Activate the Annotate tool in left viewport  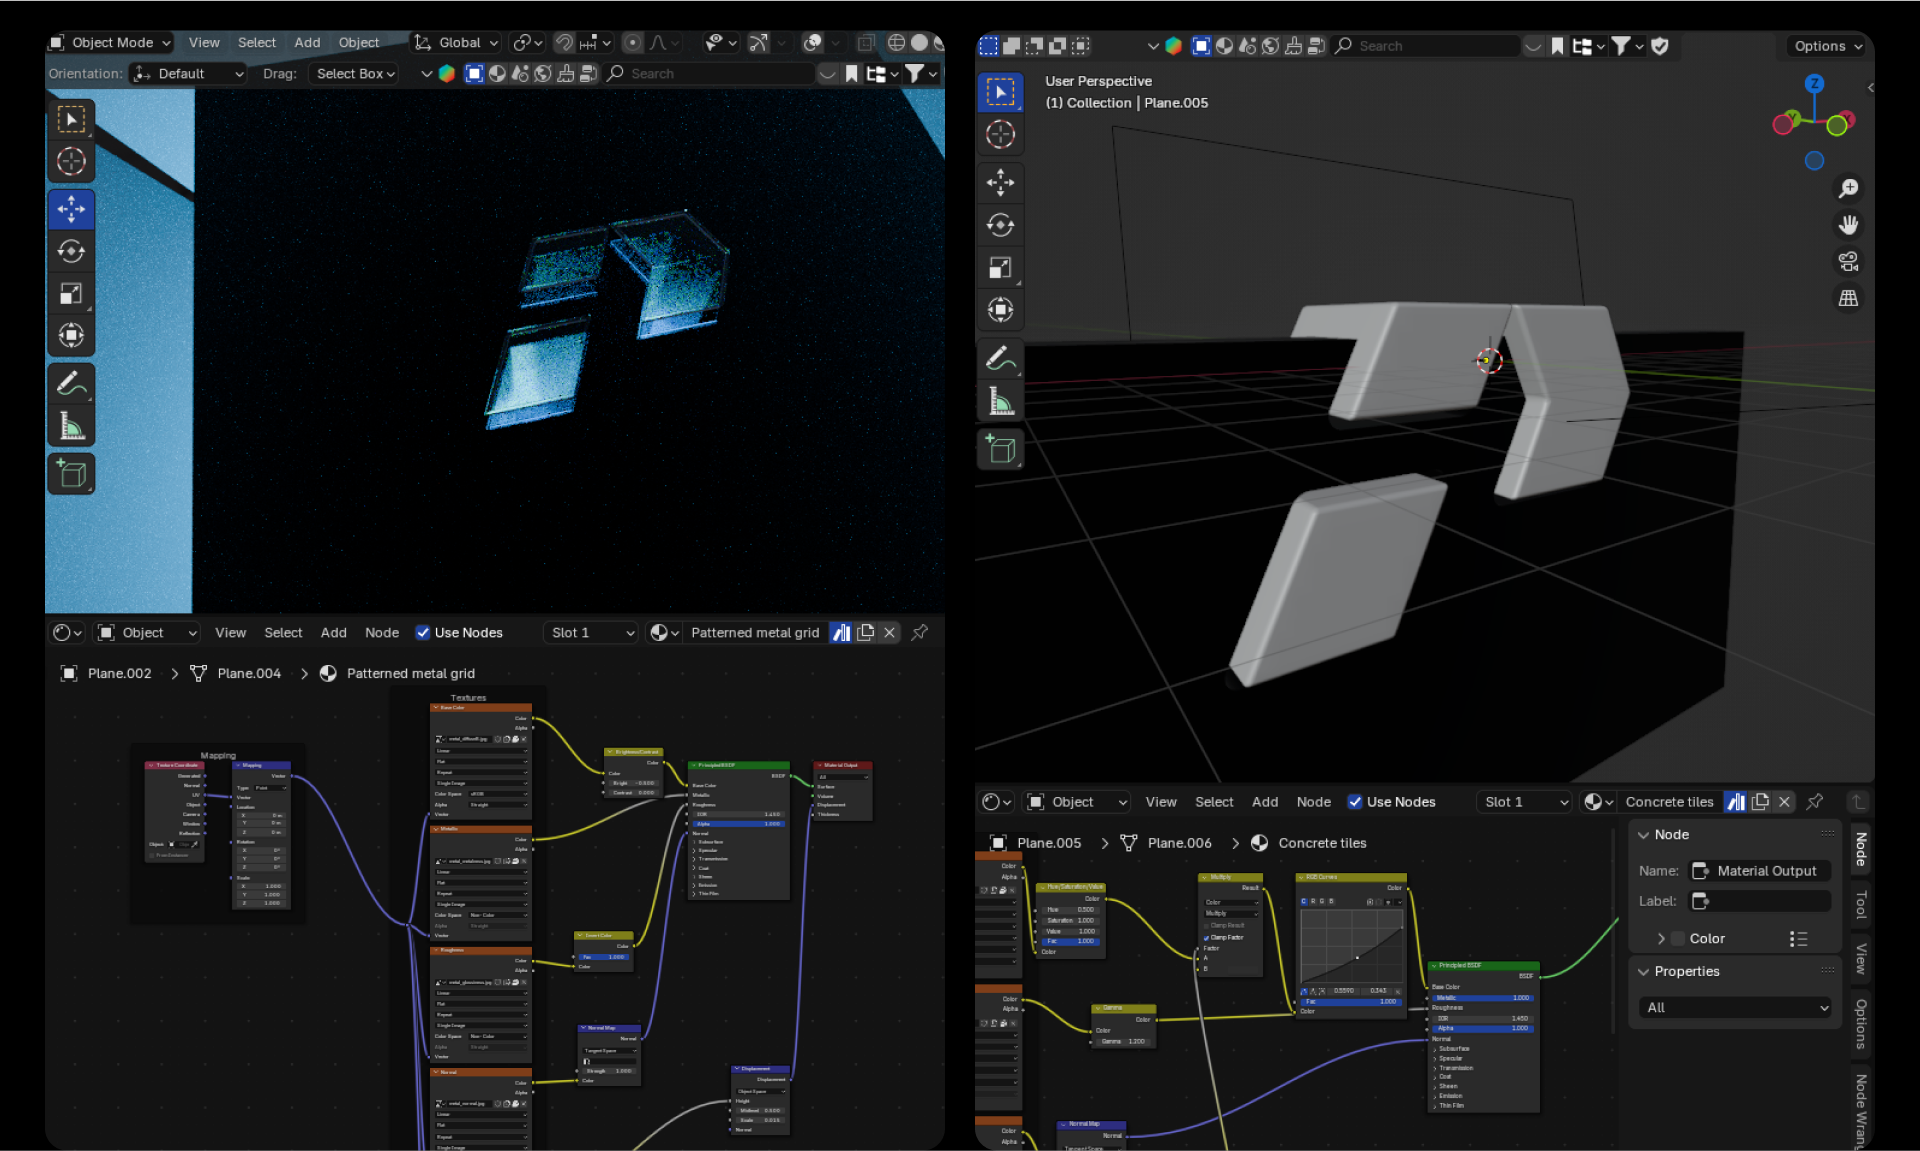71,383
